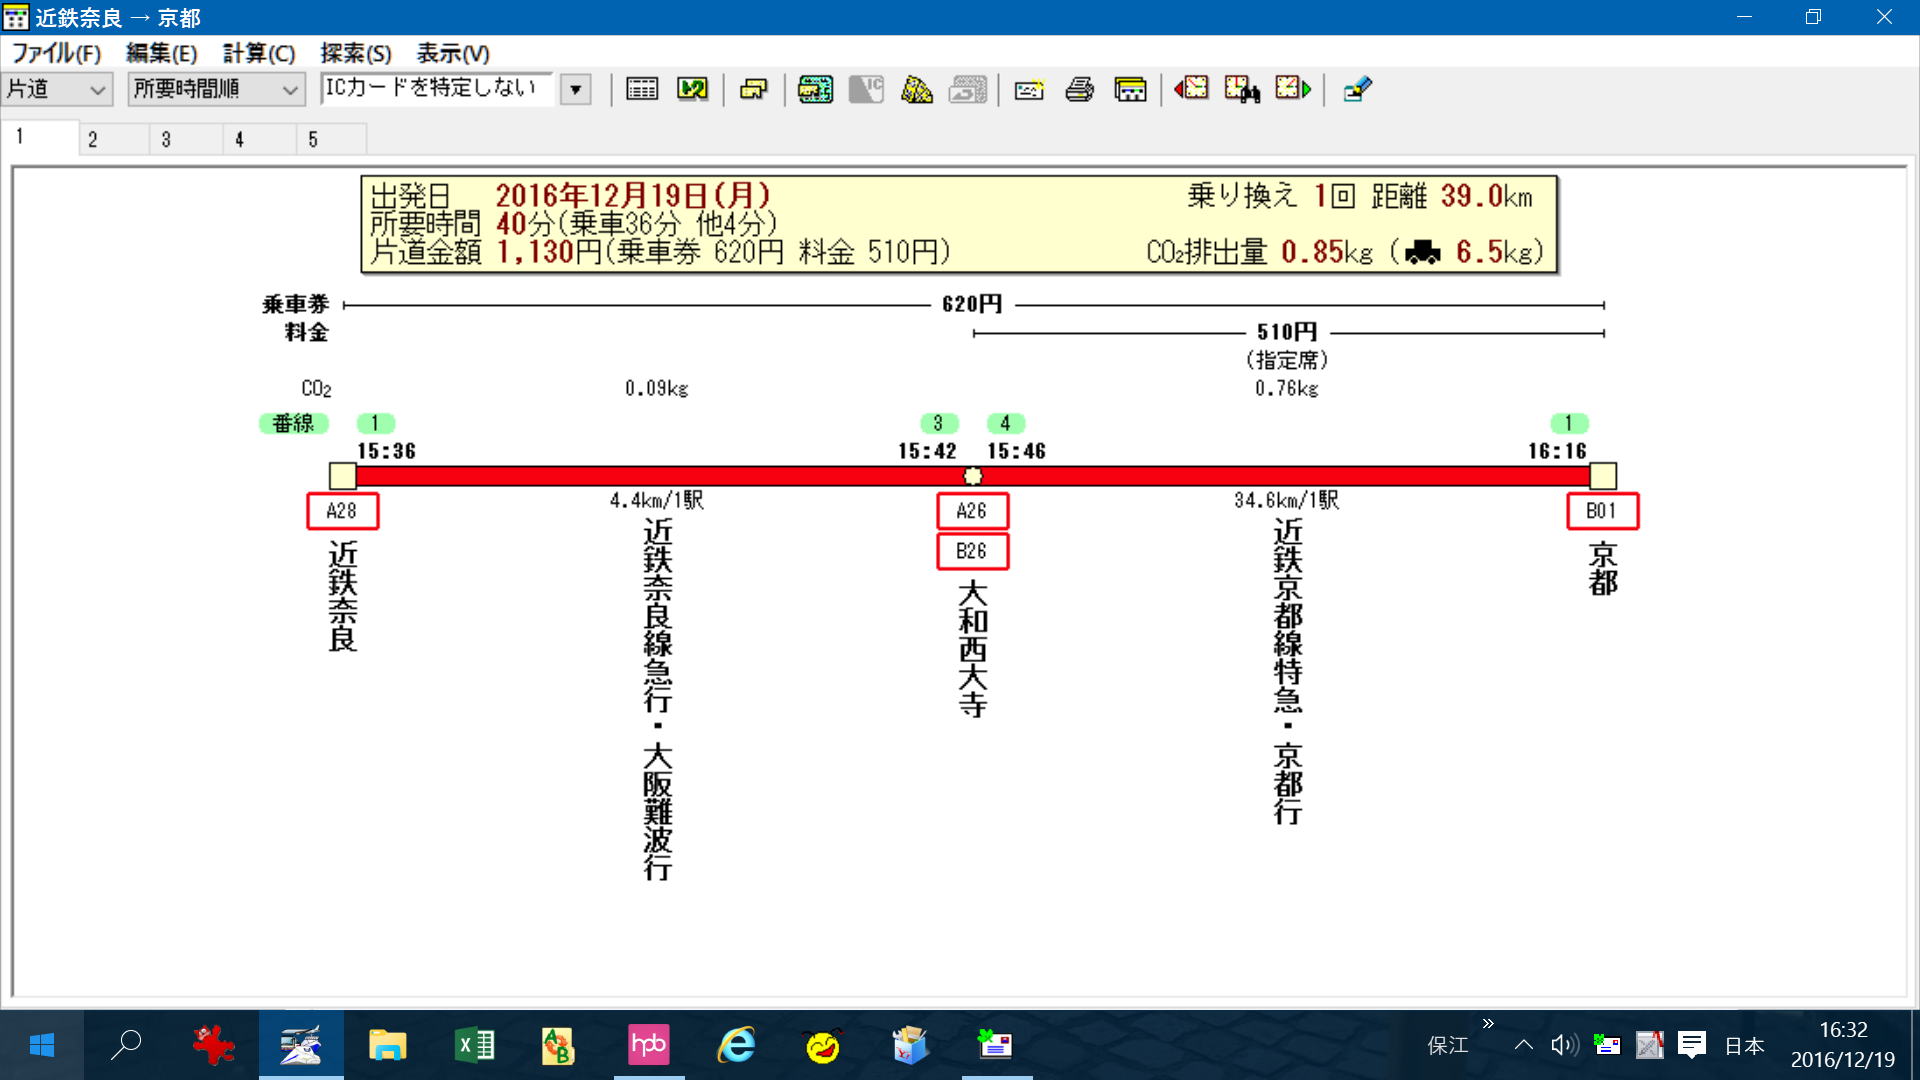Image resolution: width=1920 pixels, height=1080 pixels.
Task: Click the 大和西大寺 transfer marker on route line
Action: pyautogui.click(x=973, y=476)
